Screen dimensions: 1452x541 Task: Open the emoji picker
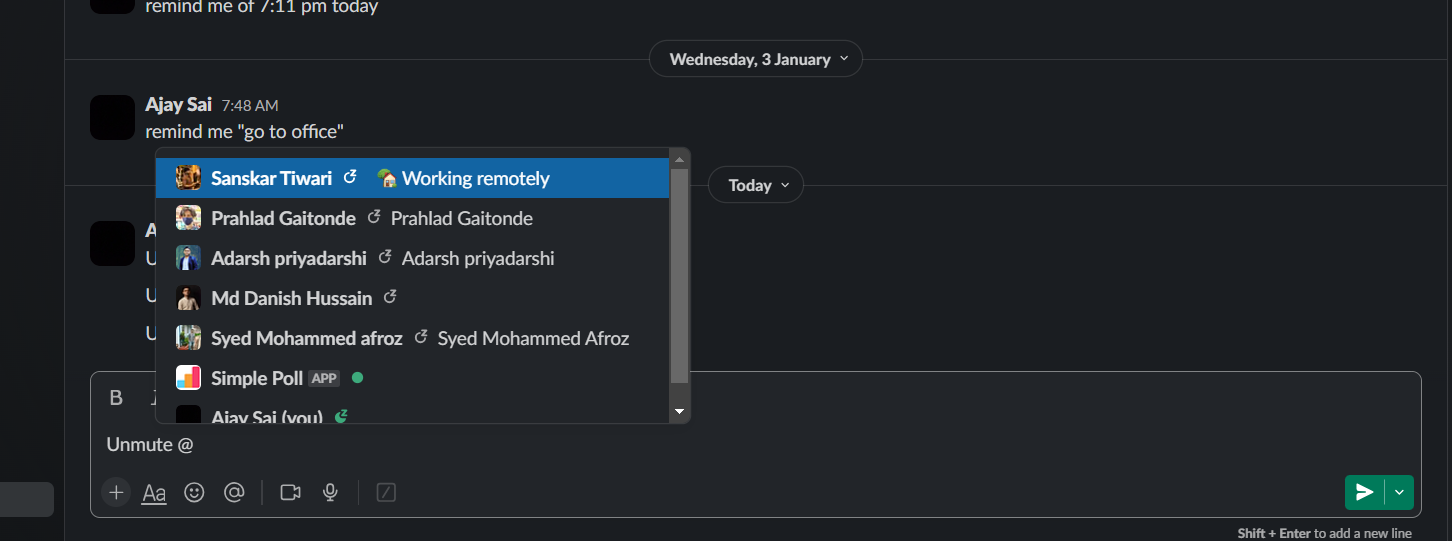click(194, 492)
